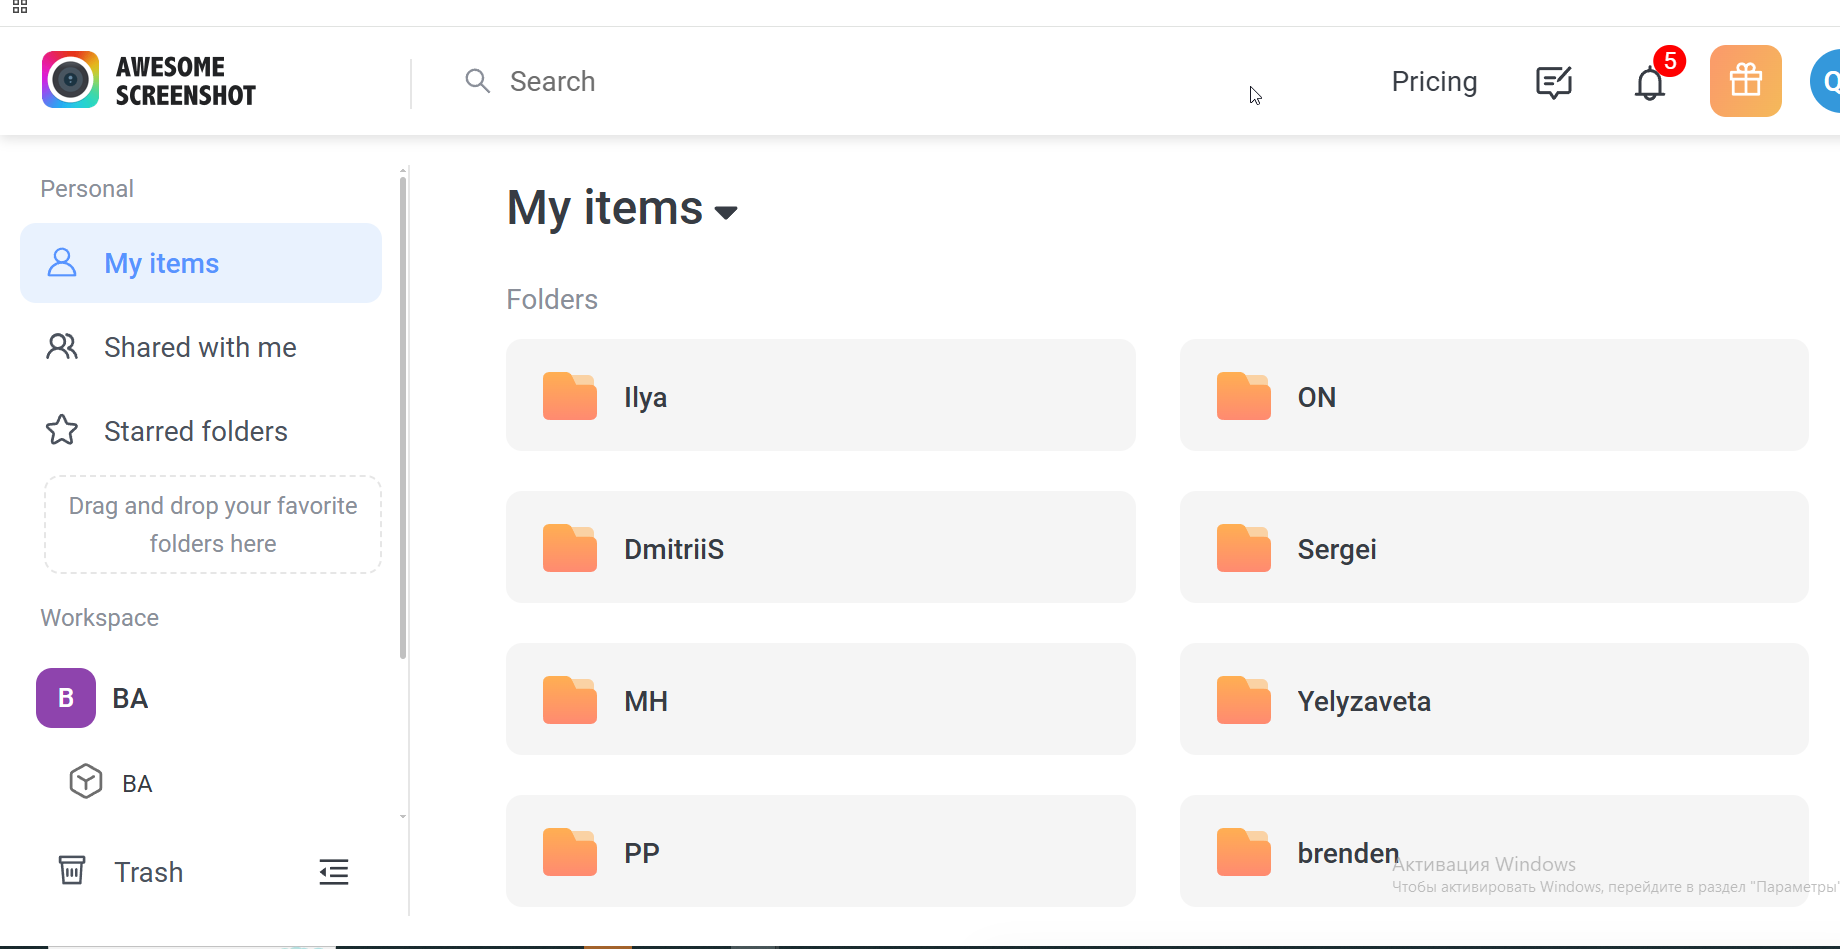Click the apps grid icon
Screen dimensions: 1840x949
(19, 7)
